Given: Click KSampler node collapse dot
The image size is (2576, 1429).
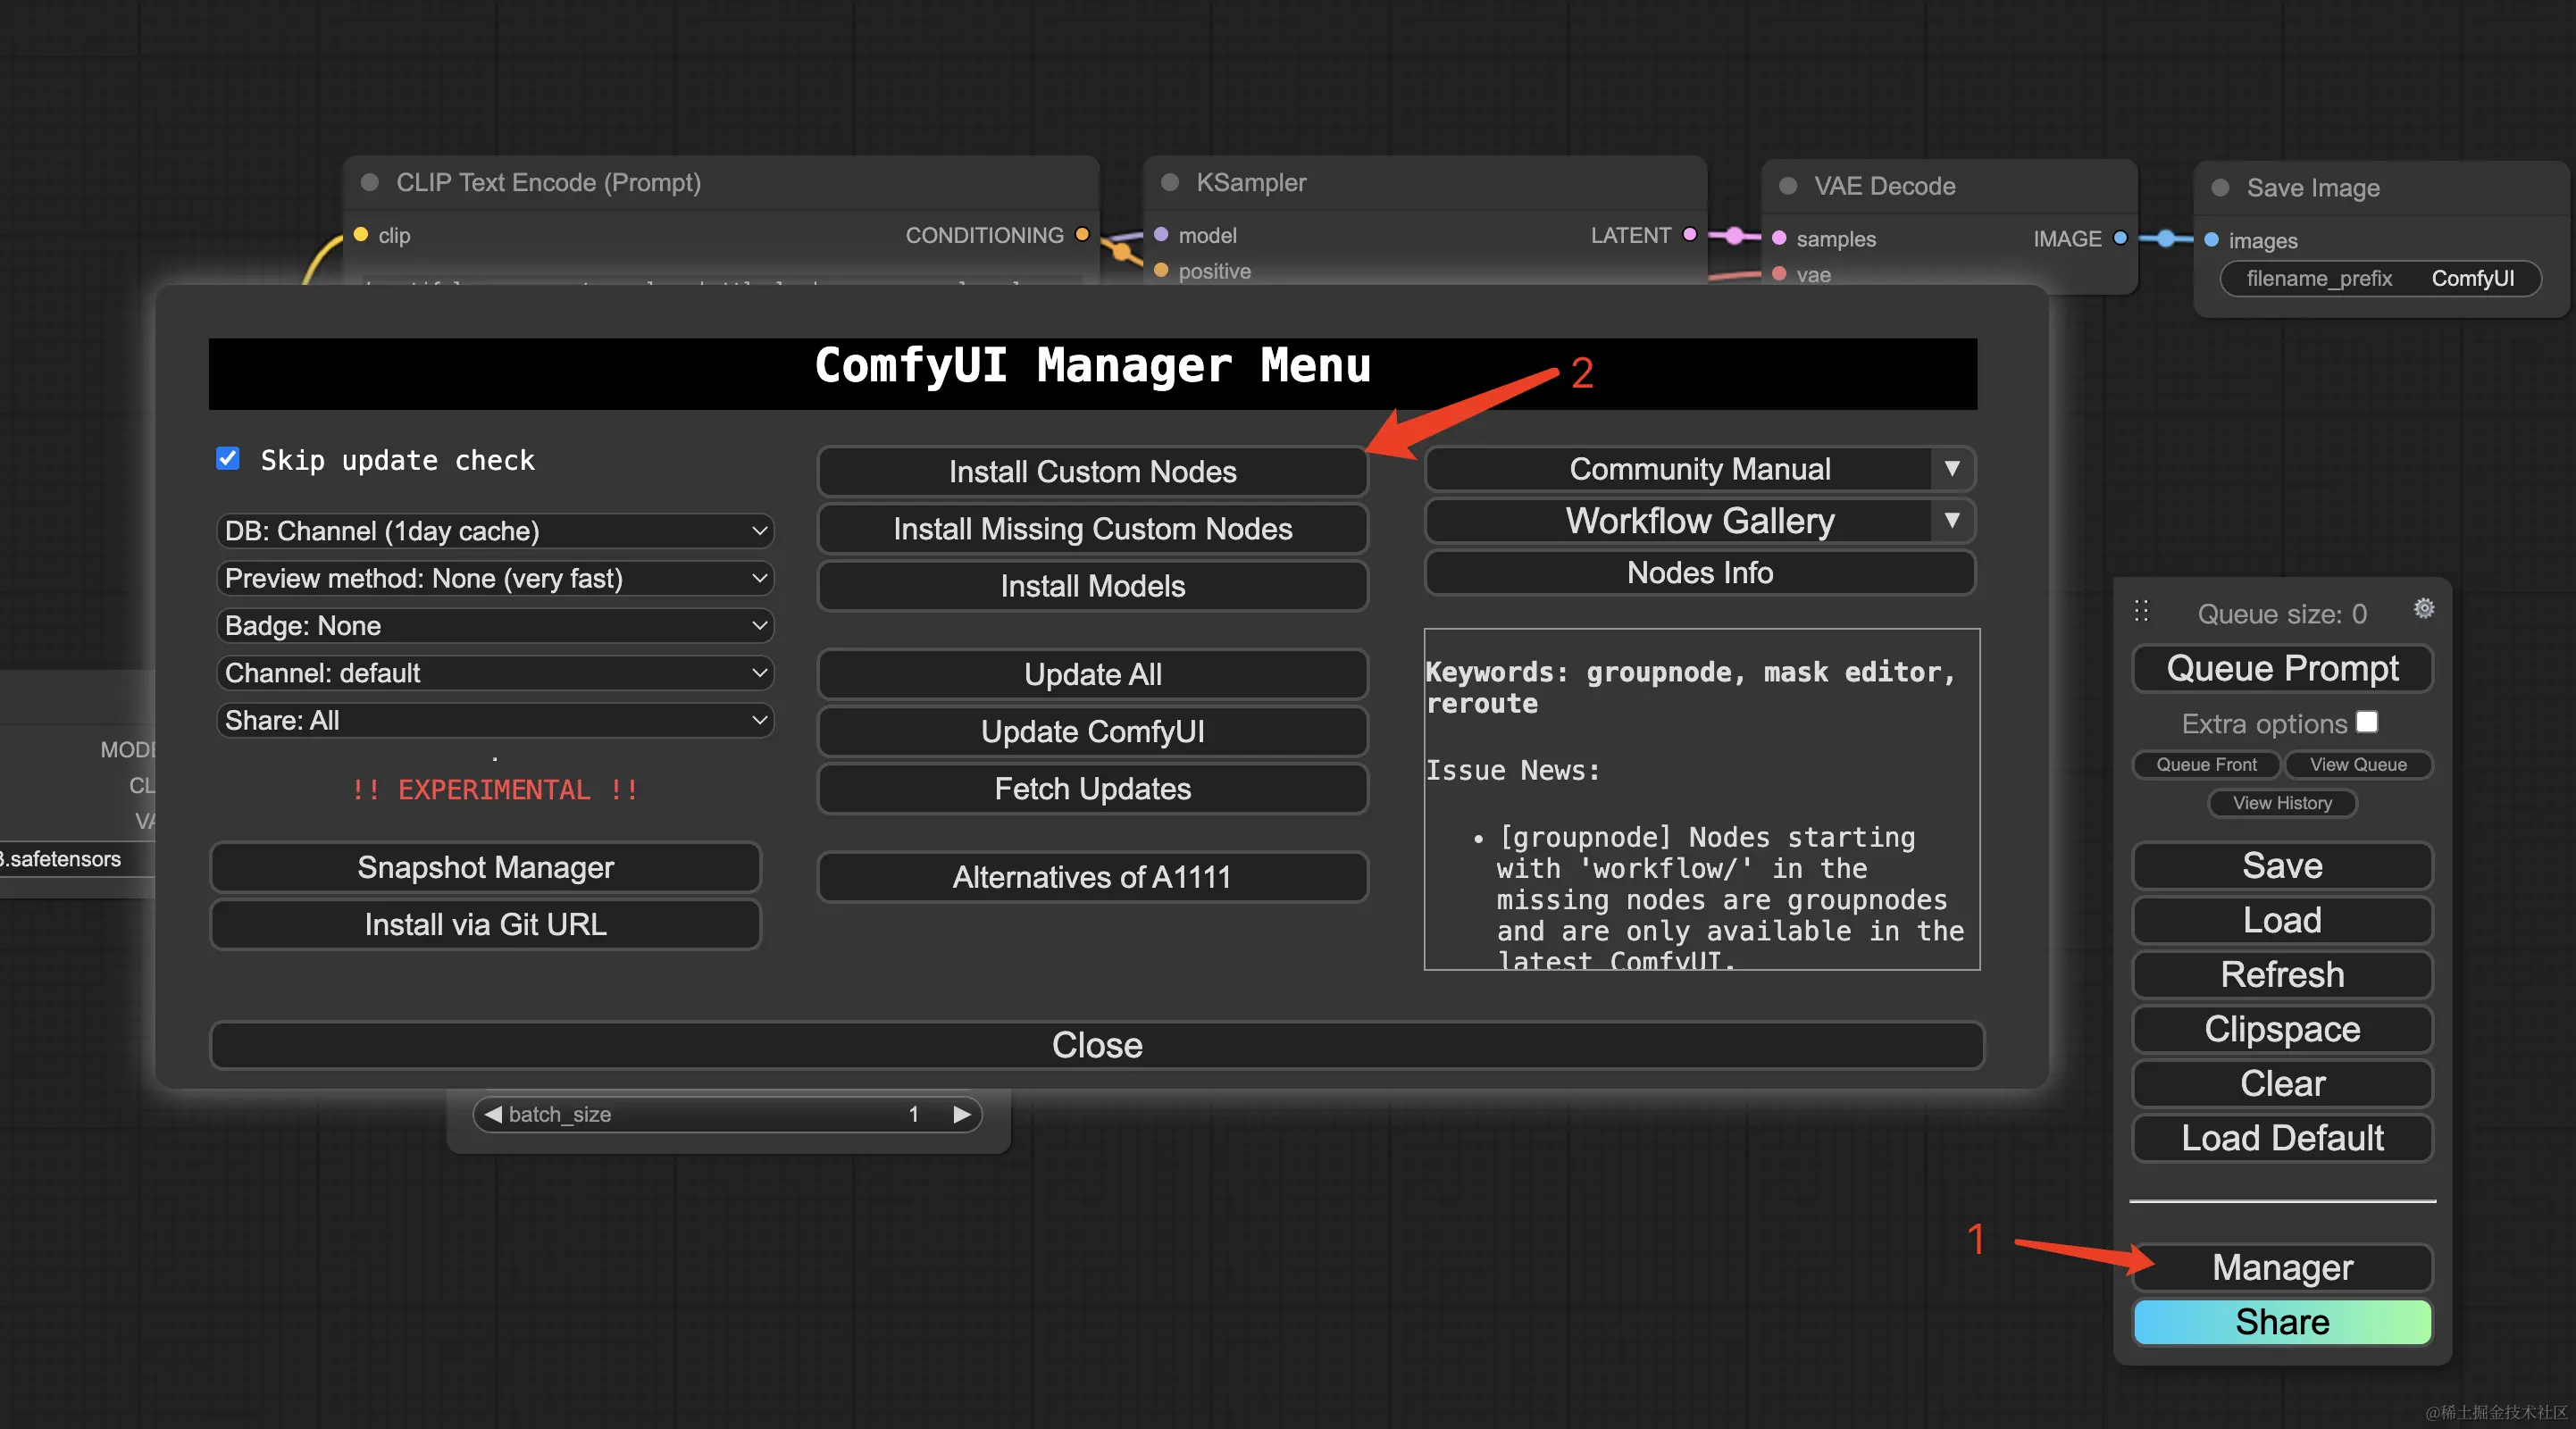Looking at the screenshot, I should point(1169,182).
